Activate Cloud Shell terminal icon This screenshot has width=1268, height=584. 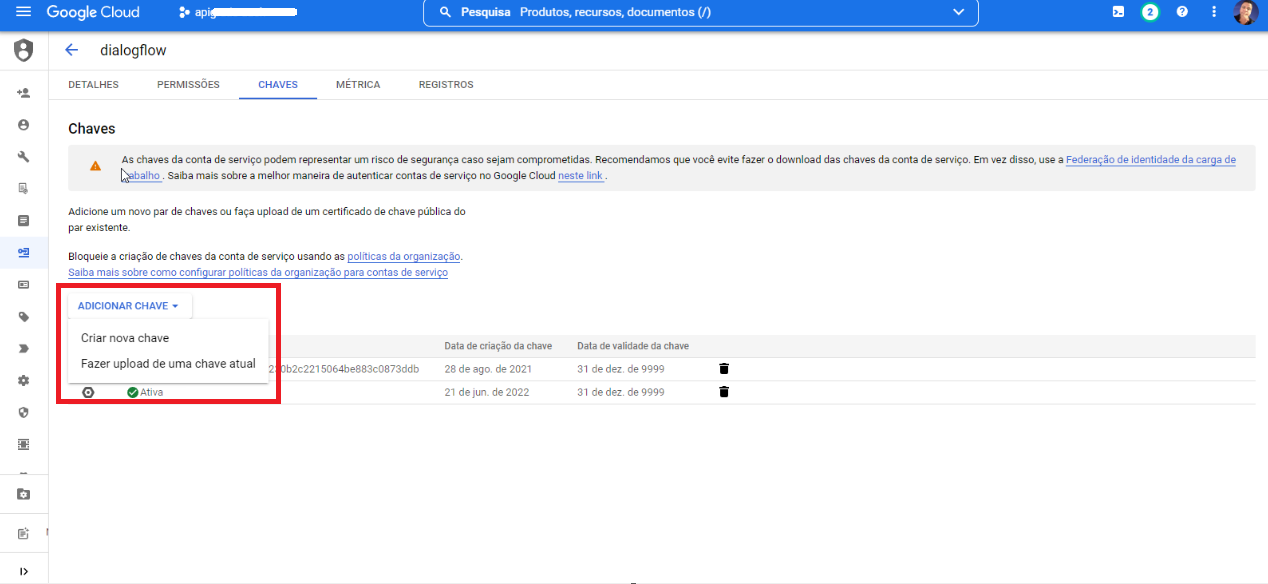coord(1118,12)
